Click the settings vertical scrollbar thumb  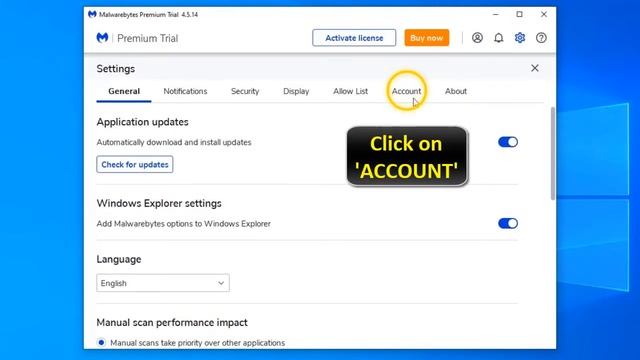pyautogui.click(x=553, y=153)
